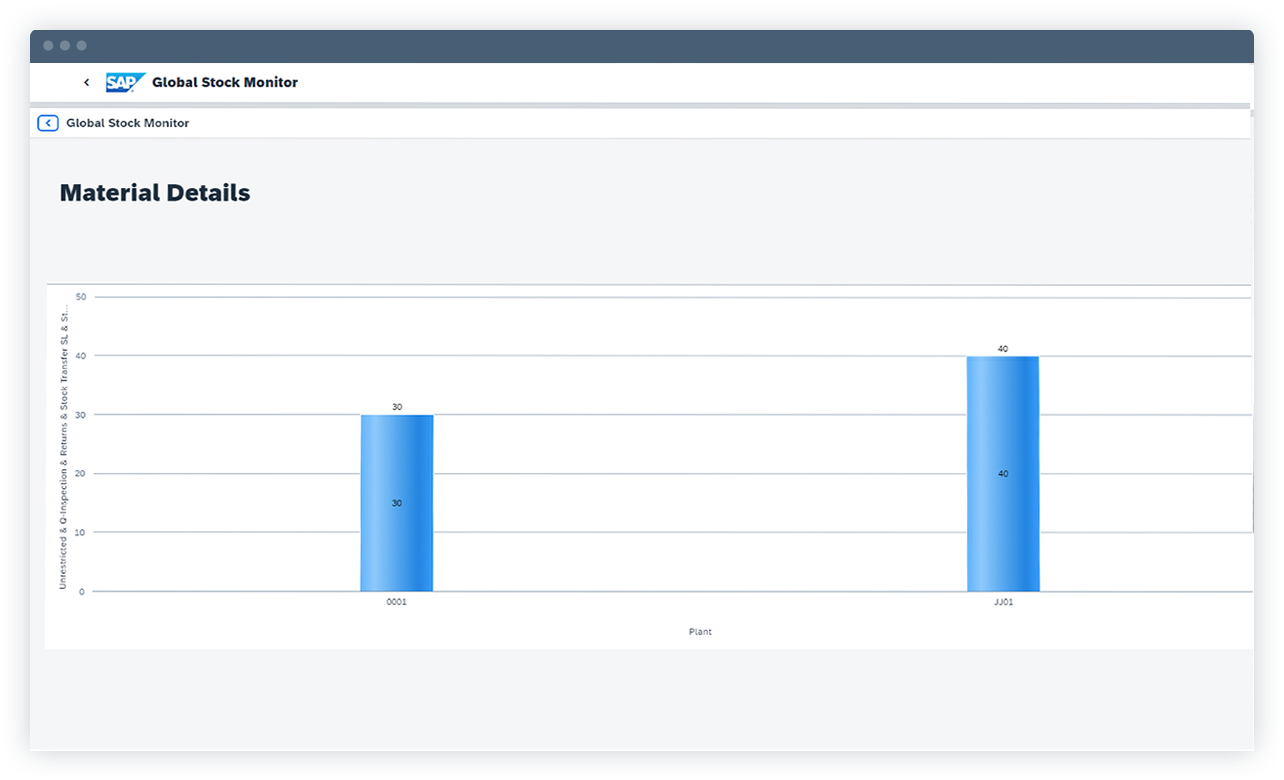Select the leftmost traffic-light dot in title bar
Screen dimensions: 1284x780
[48, 45]
